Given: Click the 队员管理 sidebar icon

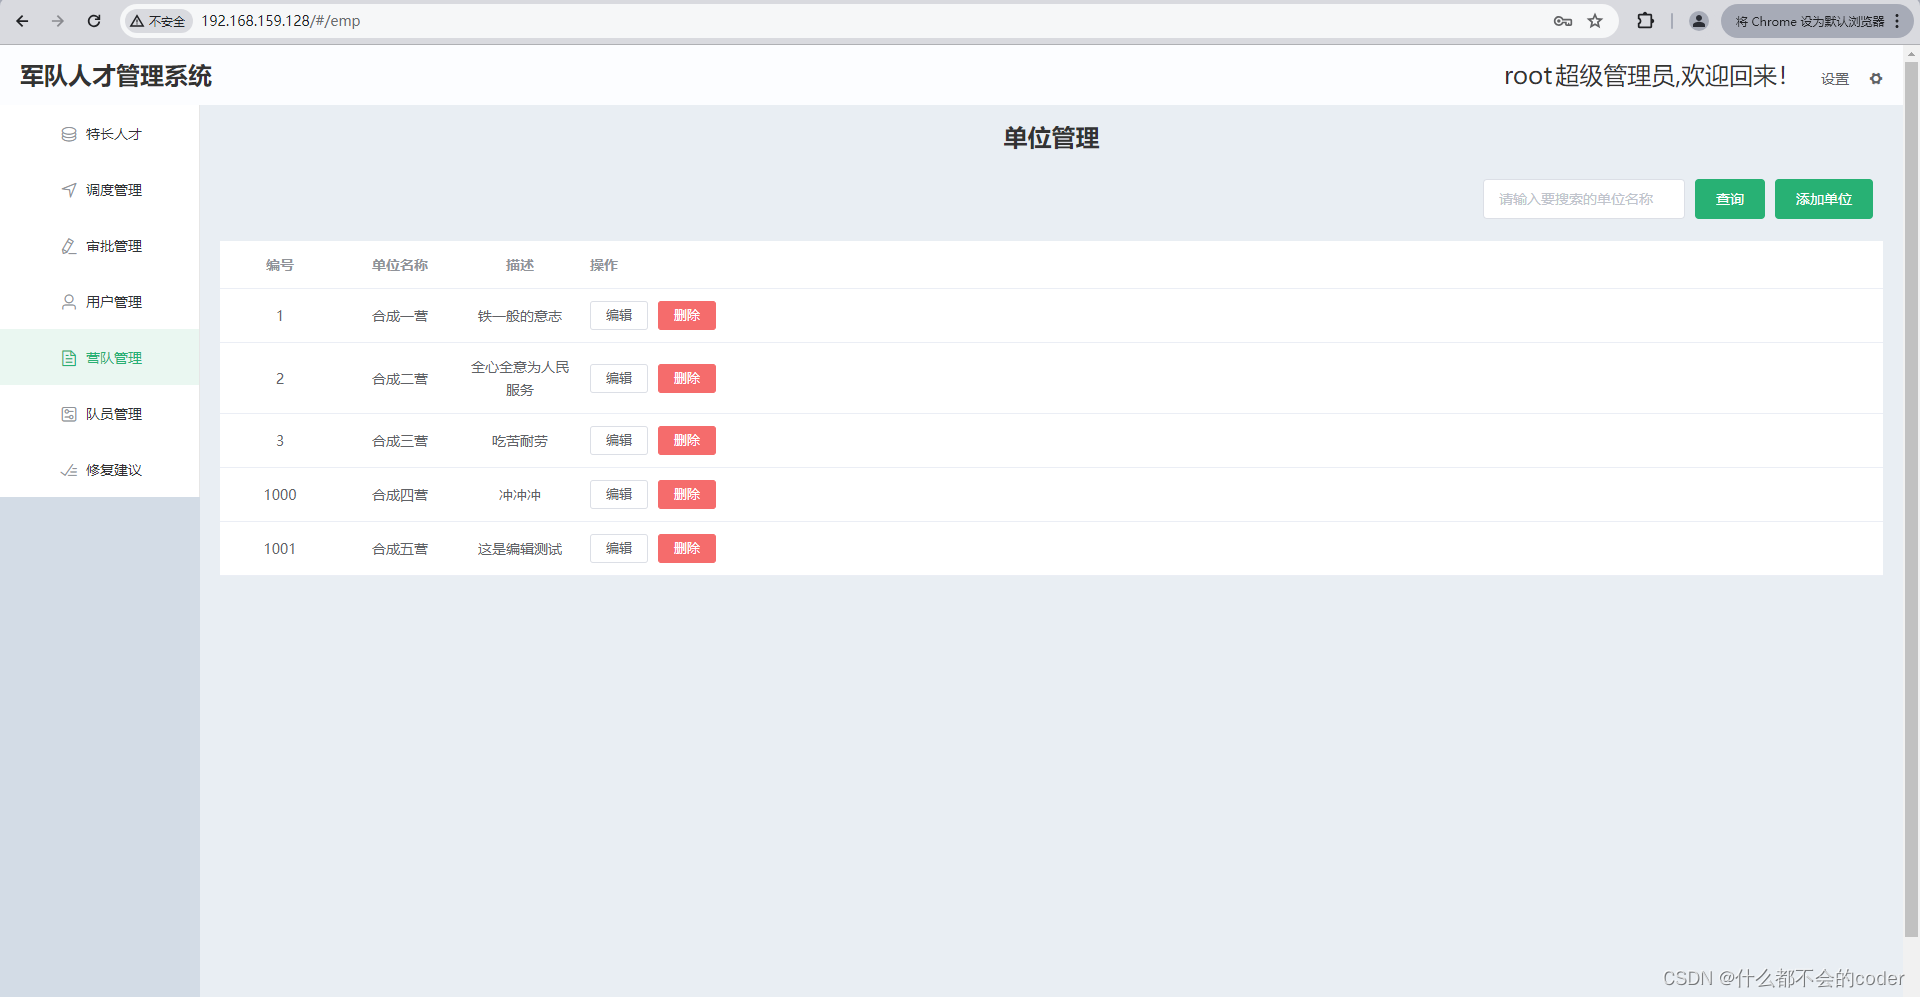Looking at the screenshot, I should pos(69,414).
